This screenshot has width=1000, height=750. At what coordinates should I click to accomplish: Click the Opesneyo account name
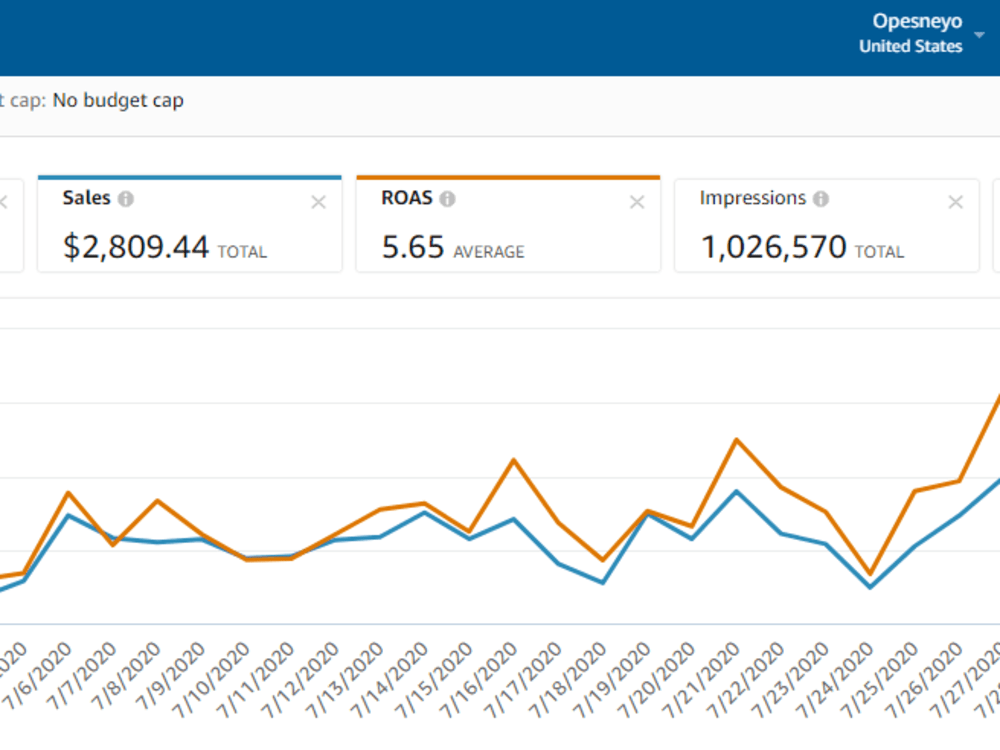click(x=917, y=21)
